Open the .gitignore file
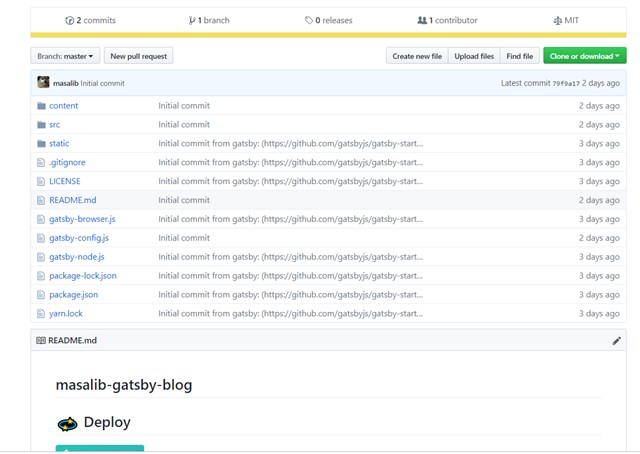Screen dimensions: 640x454 (x=67, y=162)
